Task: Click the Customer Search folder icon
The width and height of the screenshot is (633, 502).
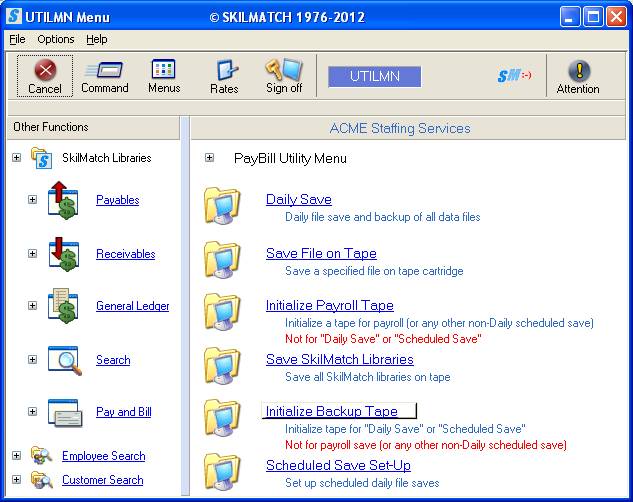Action: pos(42,480)
